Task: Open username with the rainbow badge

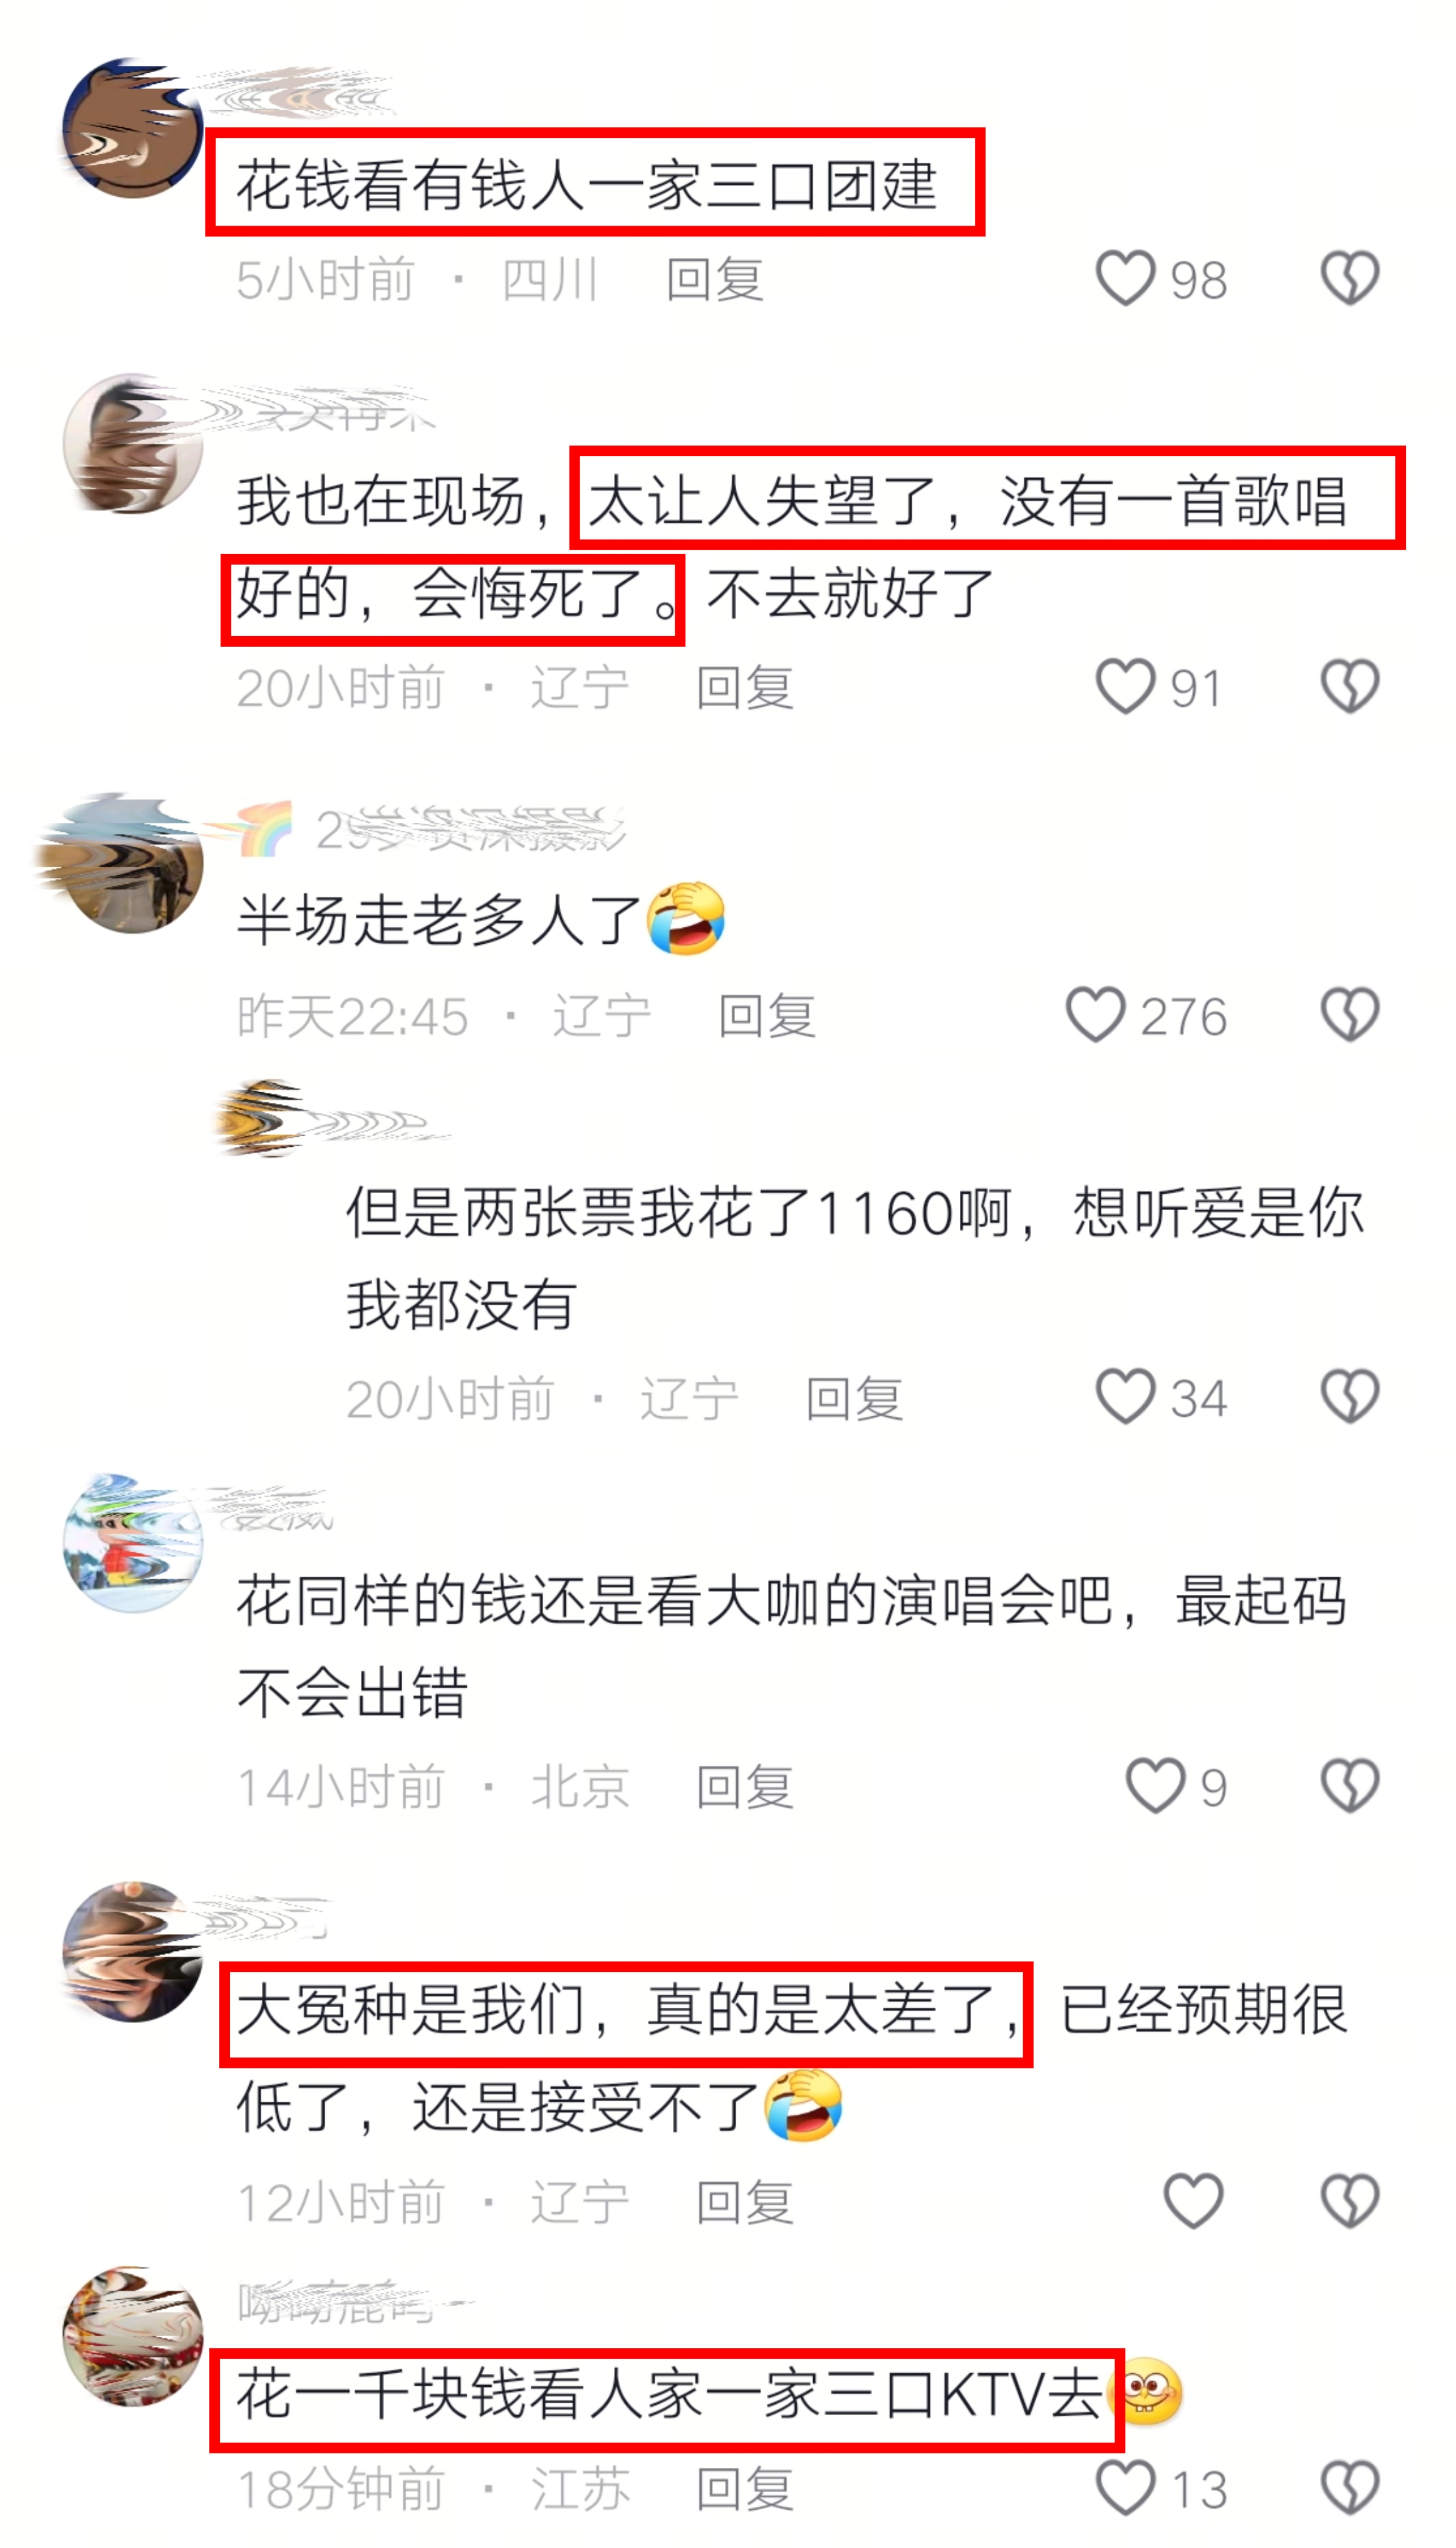Action: (x=430, y=830)
